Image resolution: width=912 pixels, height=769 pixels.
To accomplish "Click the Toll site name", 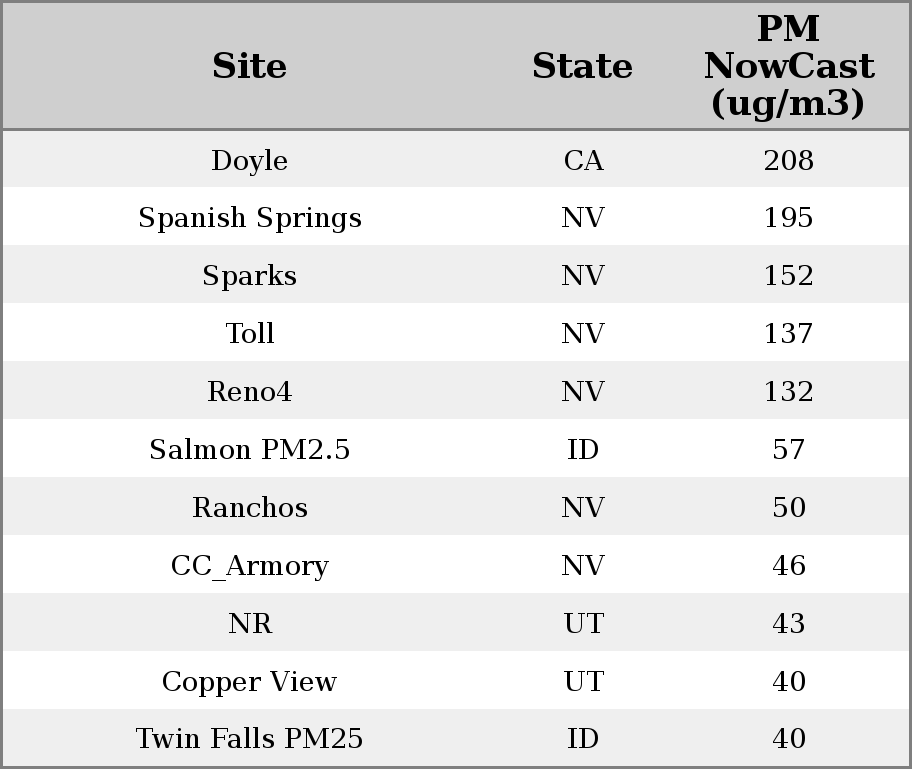I will click(249, 334).
